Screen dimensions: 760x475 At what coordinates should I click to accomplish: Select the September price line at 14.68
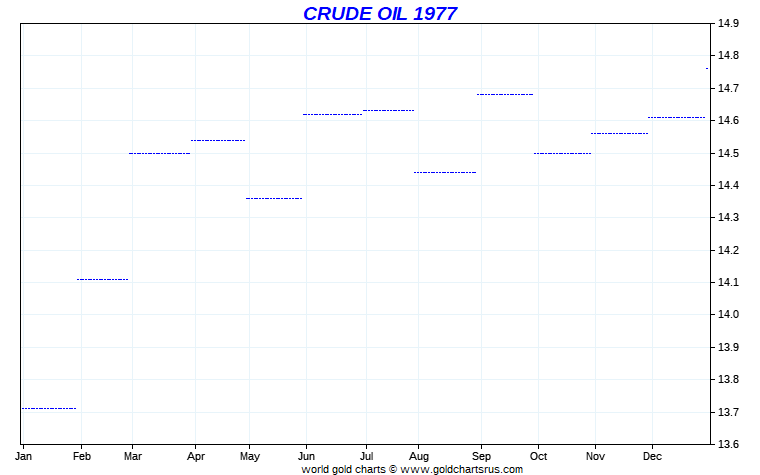(x=505, y=95)
